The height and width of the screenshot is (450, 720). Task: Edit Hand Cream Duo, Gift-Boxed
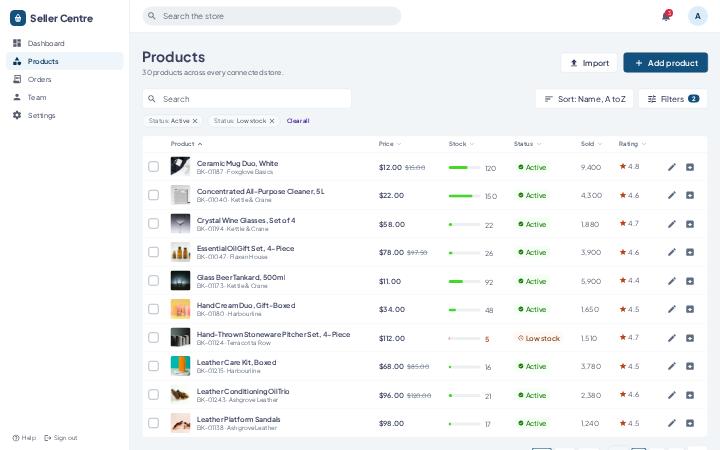(671, 309)
